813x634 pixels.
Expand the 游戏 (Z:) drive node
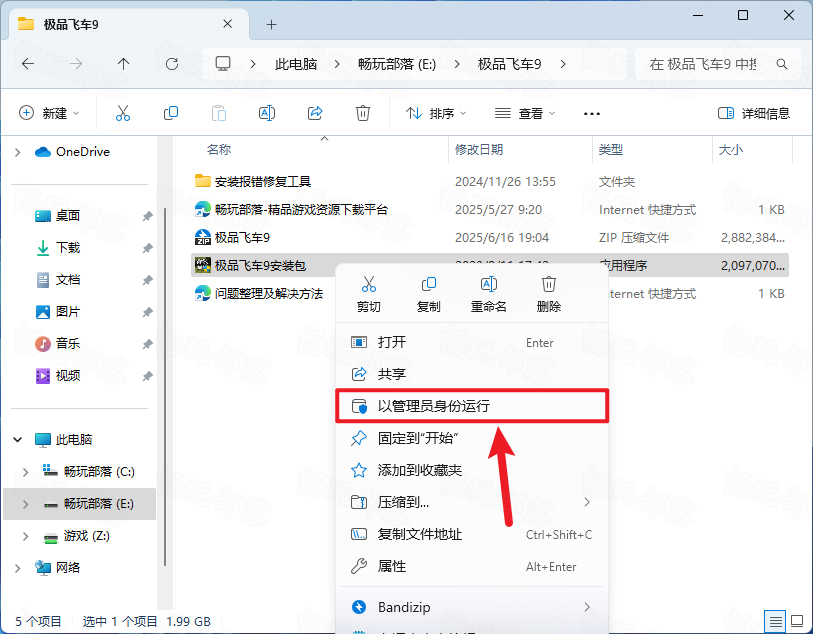25,536
